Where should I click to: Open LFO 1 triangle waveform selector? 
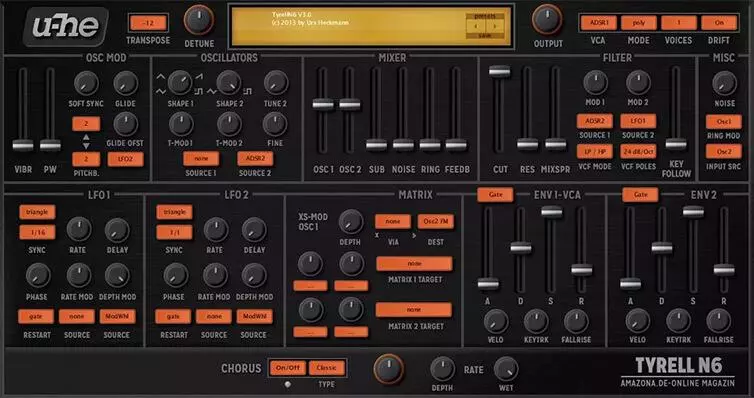pos(38,212)
